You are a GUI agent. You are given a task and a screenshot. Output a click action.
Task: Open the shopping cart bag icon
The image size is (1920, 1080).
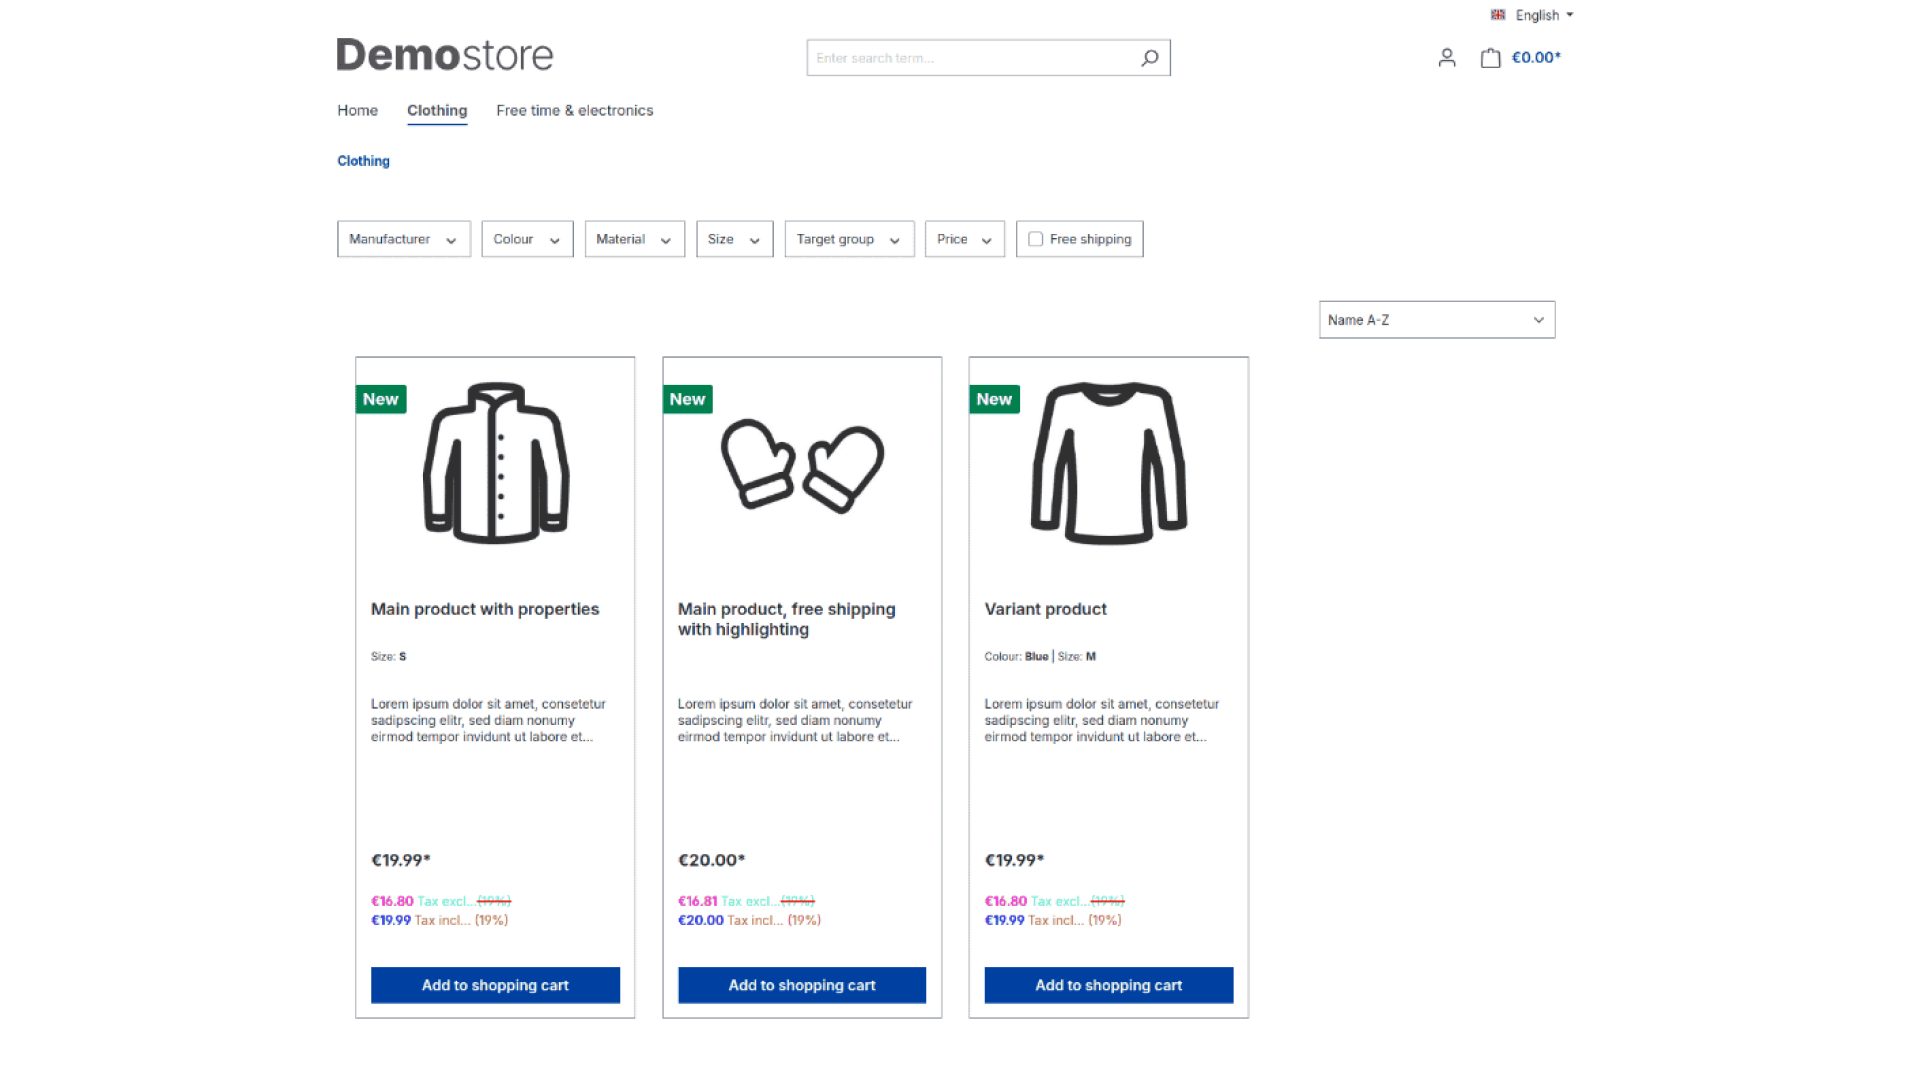1490,58
